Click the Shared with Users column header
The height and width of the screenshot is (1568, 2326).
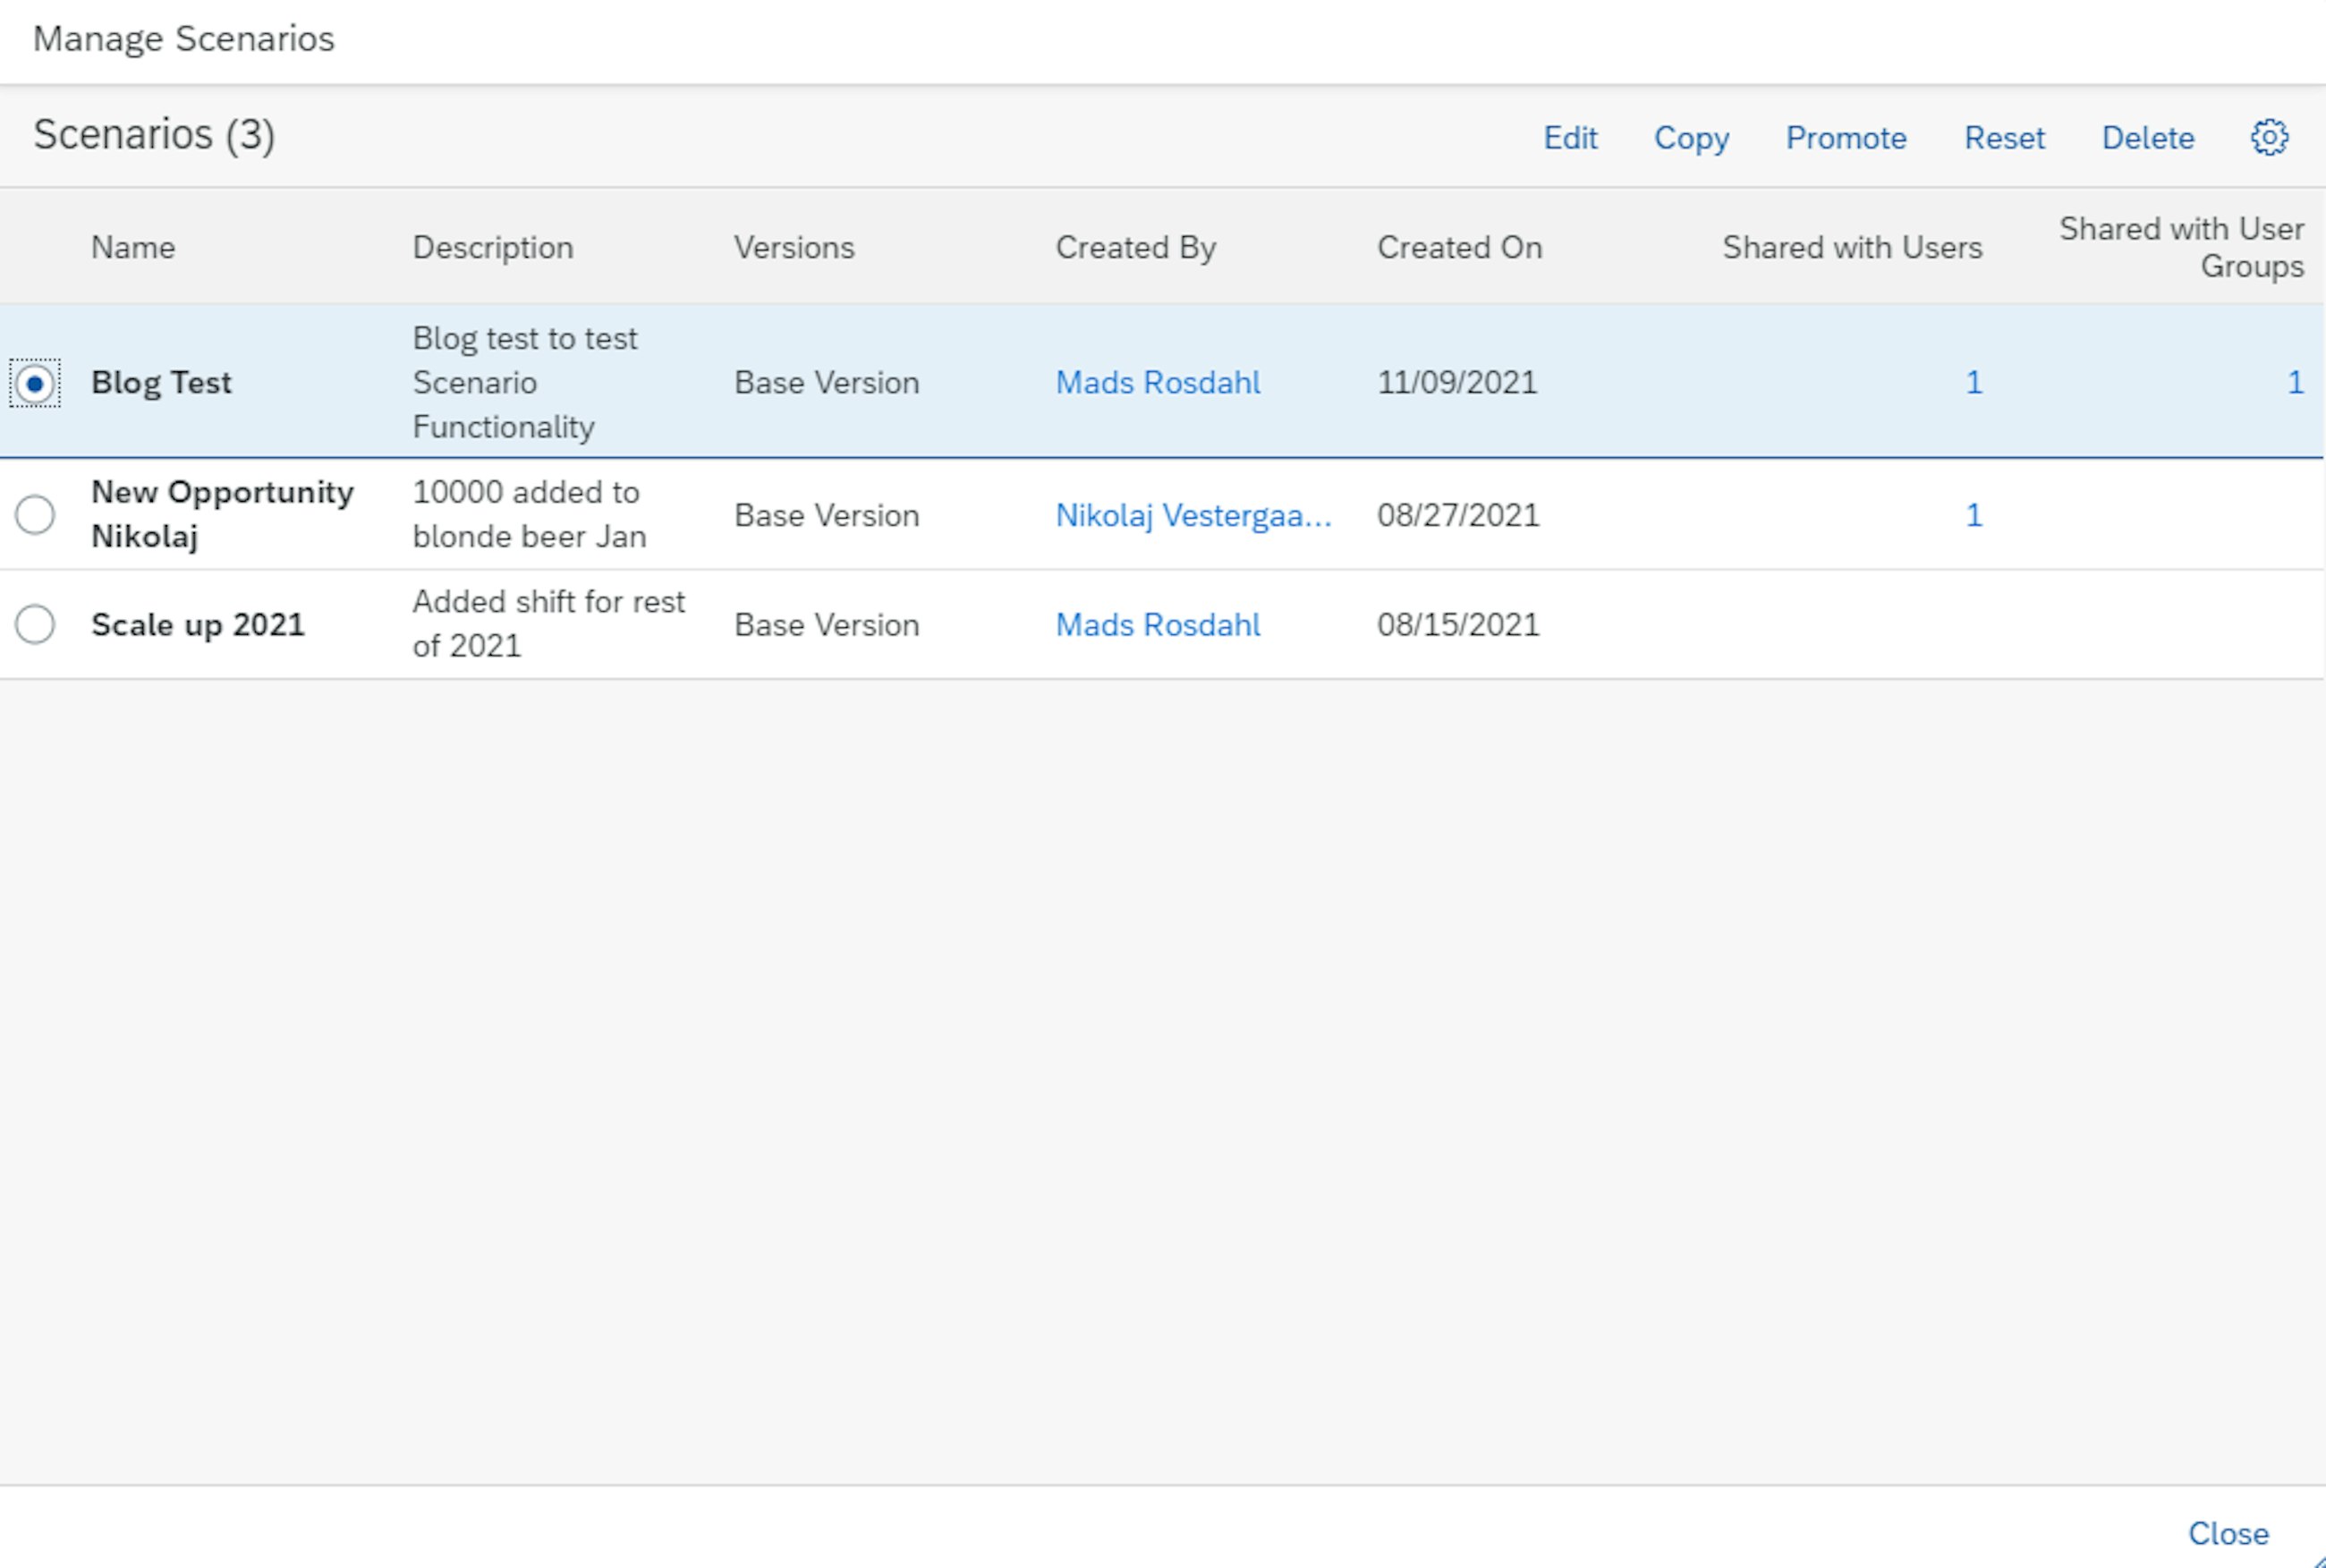(1851, 248)
